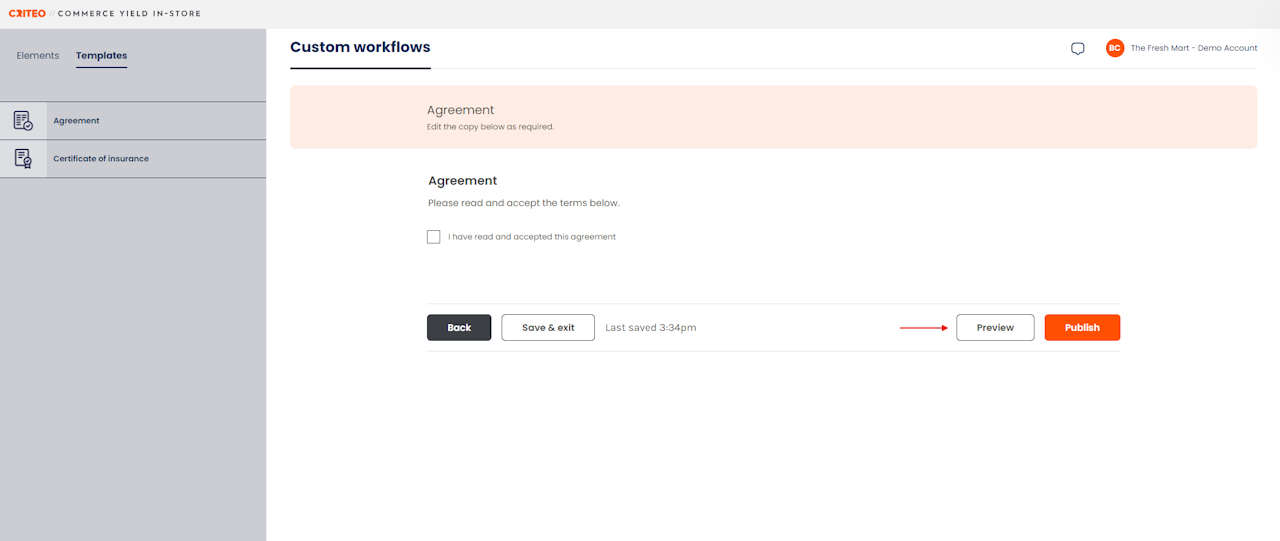
Task: Open the chat message icon
Action: 1077,48
